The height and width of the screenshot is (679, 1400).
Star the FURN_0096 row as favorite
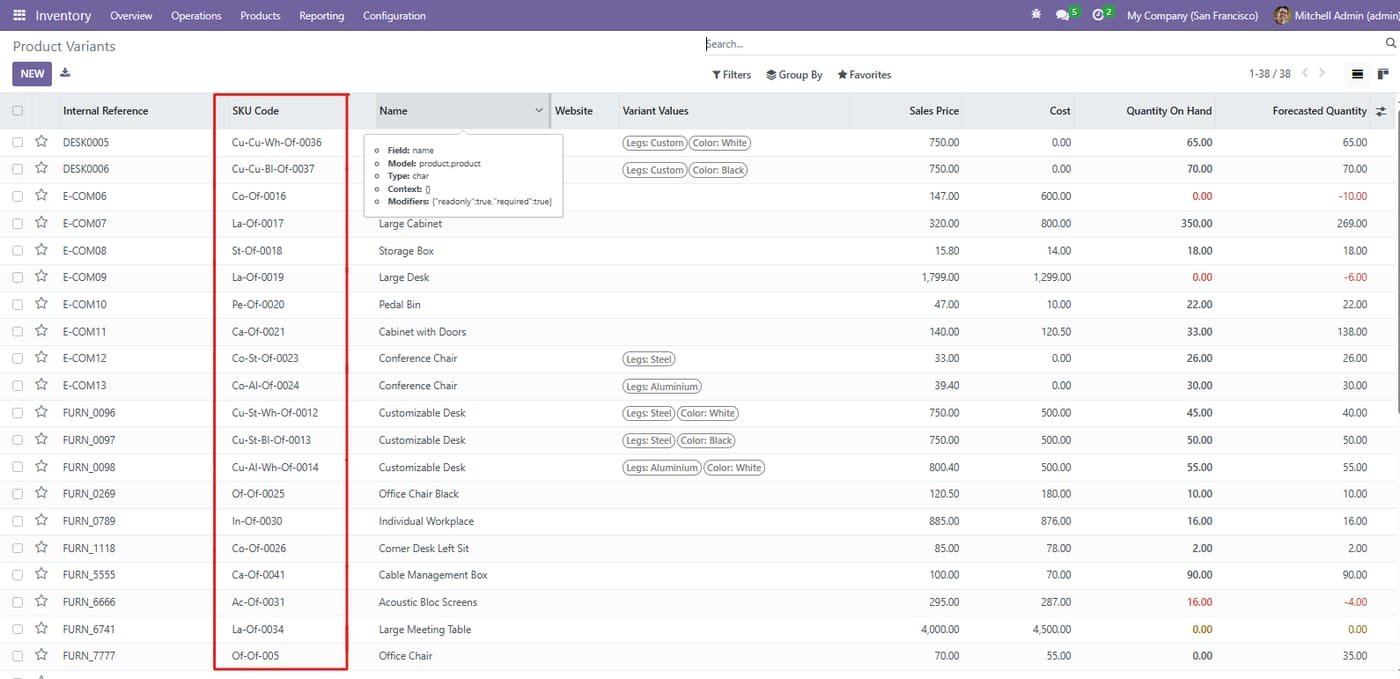tap(41, 411)
